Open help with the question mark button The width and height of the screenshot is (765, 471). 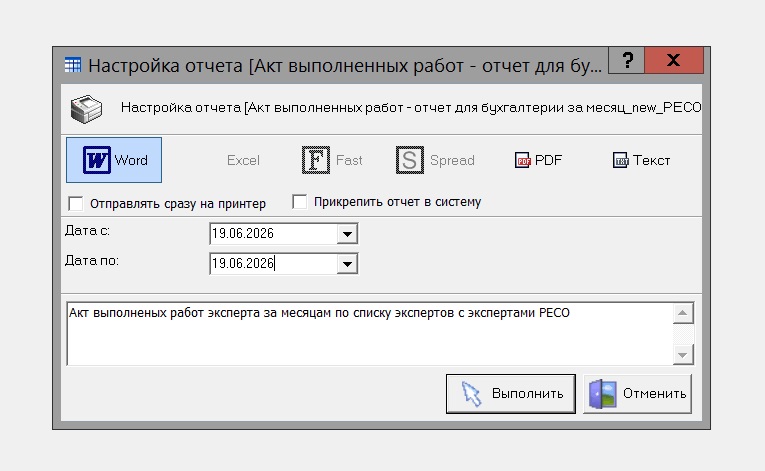[x=626, y=61]
